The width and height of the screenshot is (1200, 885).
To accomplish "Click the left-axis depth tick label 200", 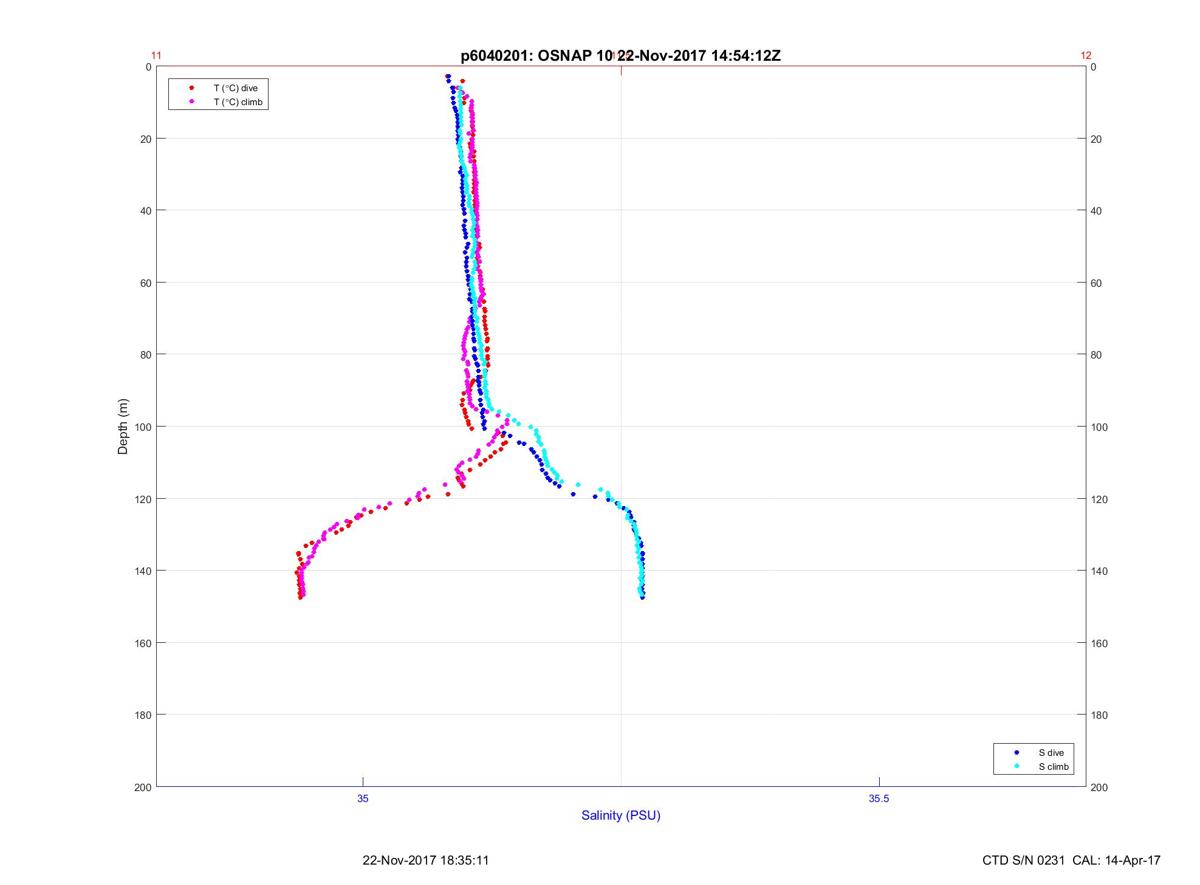I will [141, 787].
